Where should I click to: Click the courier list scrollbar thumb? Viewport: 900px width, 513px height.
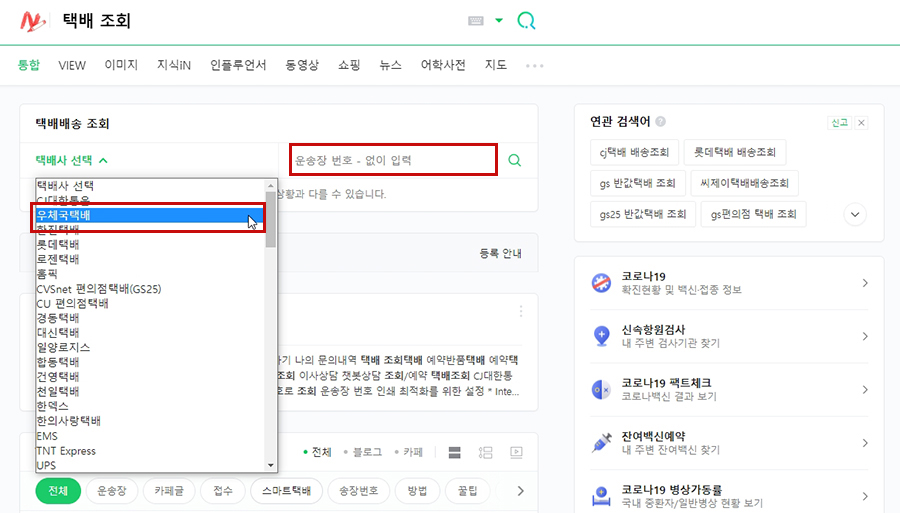click(x=270, y=220)
